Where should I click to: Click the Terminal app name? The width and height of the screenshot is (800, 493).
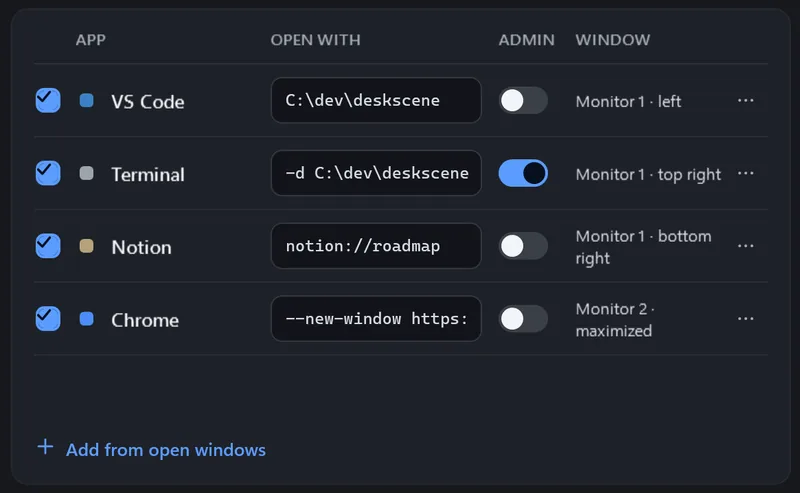[x=148, y=175]
